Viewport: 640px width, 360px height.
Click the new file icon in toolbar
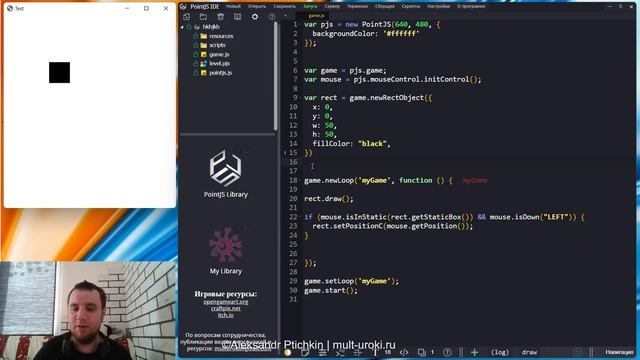click(187, 17)
